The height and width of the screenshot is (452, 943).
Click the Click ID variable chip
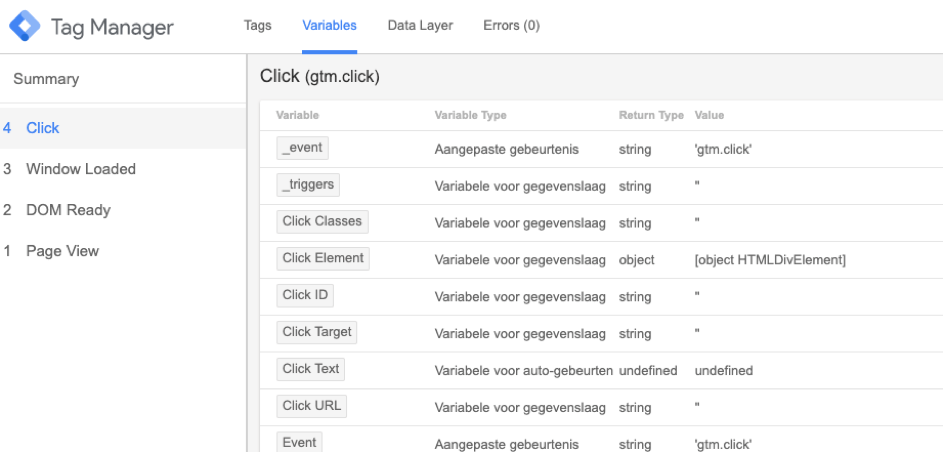(x=304, y=295)
